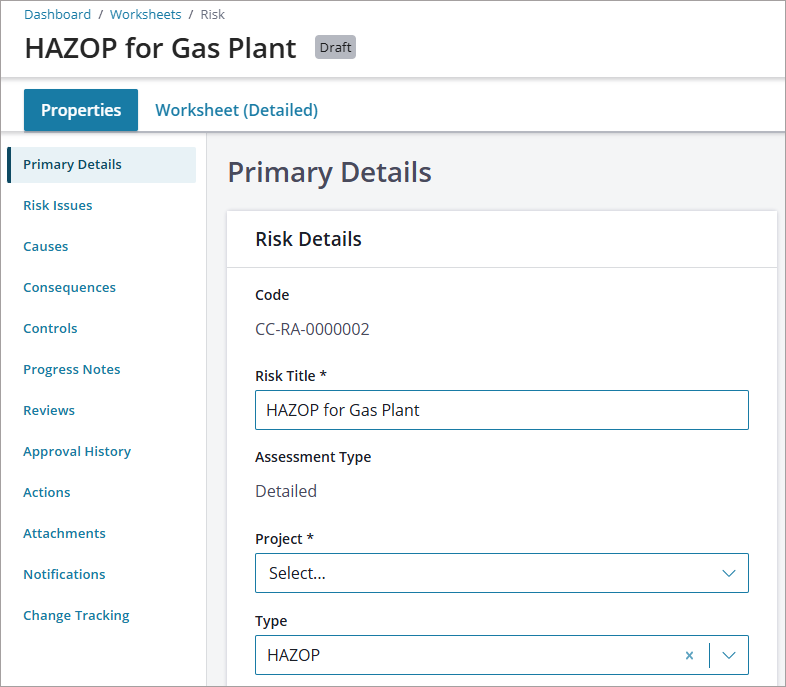Select Primary Details in sidebar
Viewport: 786px width, 687px height.
(x=102, y=165)
